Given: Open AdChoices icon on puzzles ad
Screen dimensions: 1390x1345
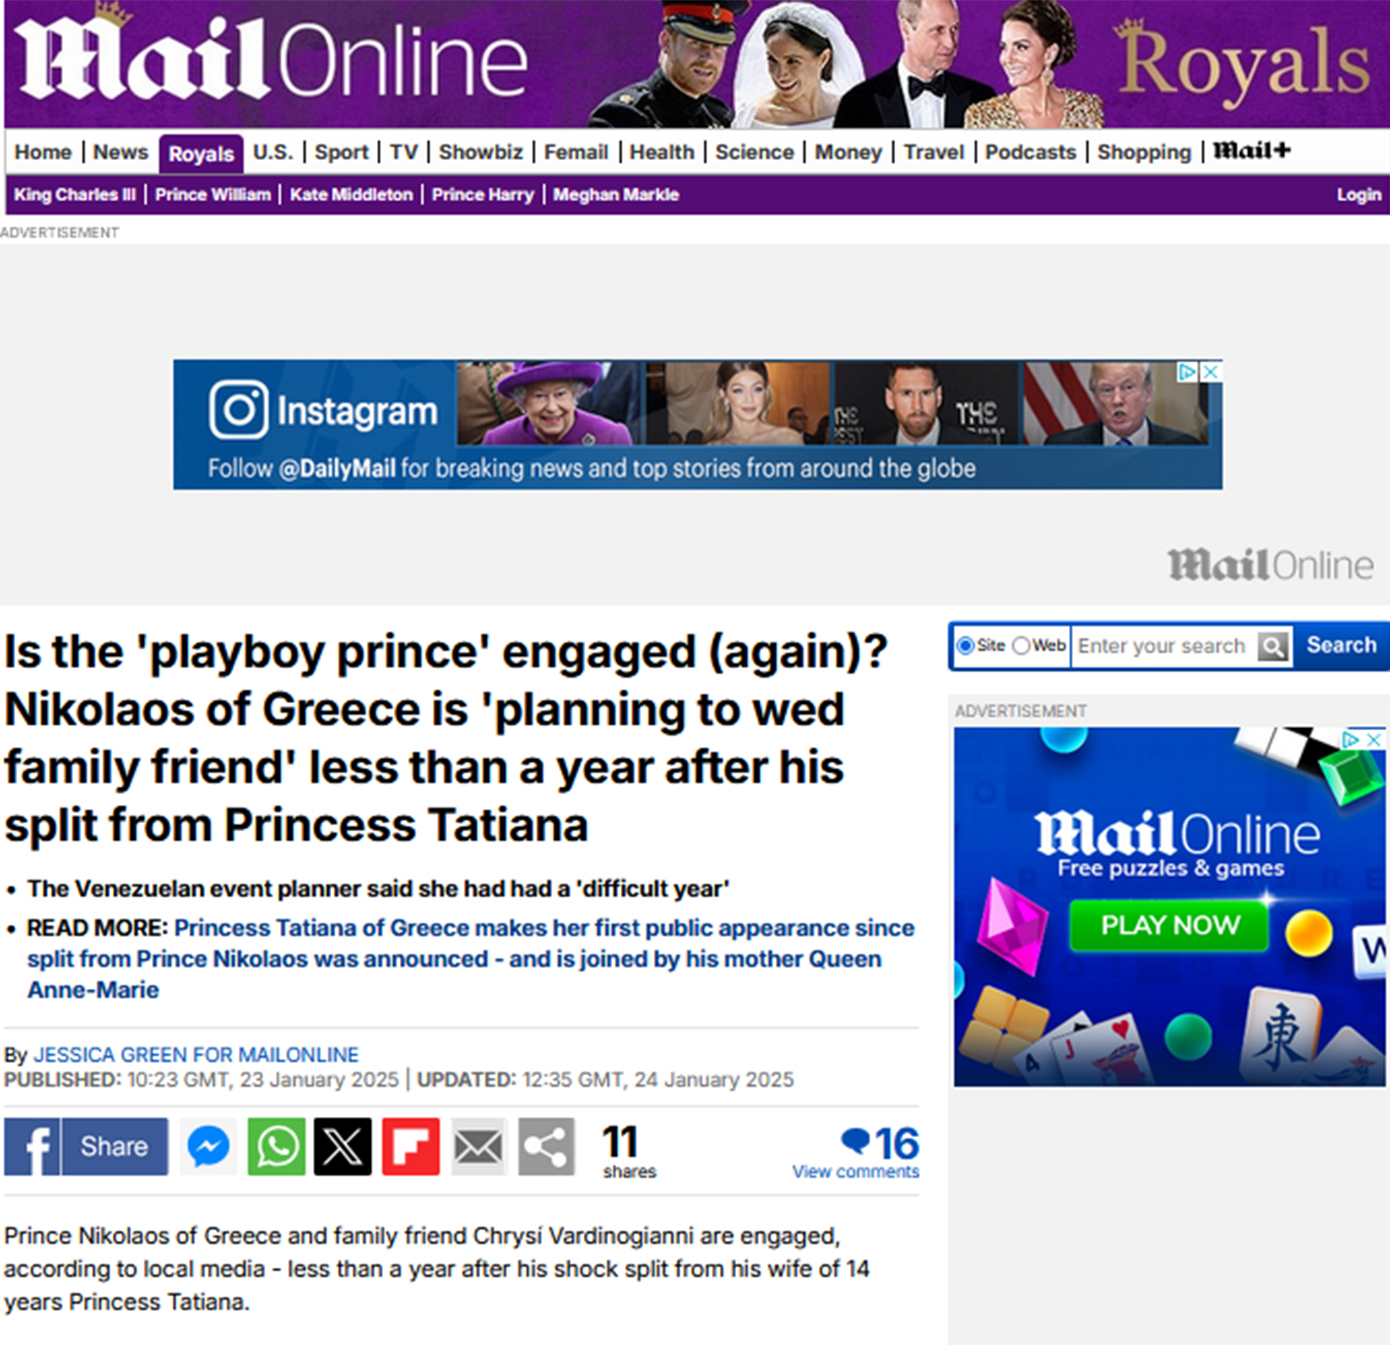Looking at the screenshot, I should click(1351, 739).
